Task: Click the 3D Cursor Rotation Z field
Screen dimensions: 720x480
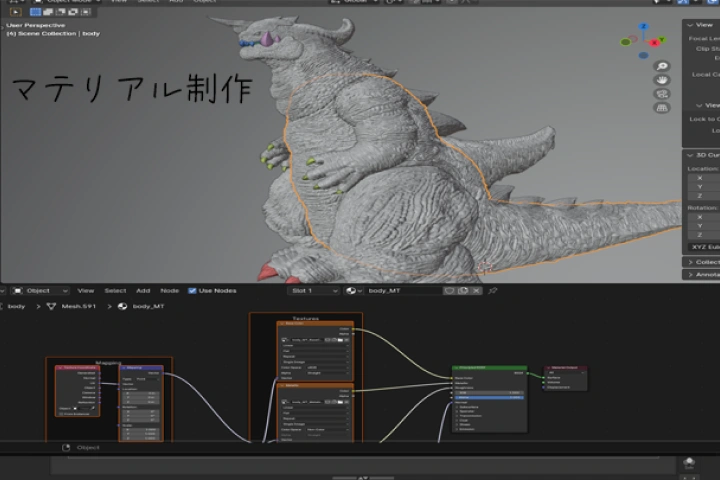Action: click(x=704, y=235)
